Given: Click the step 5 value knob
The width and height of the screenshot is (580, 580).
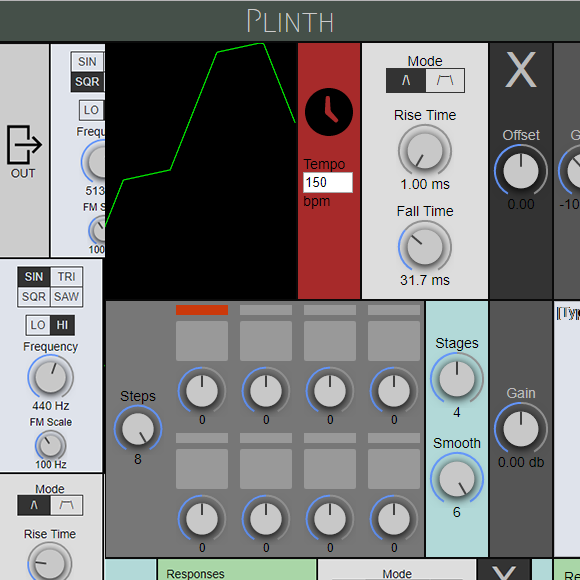Looking at the screenshot, I should (202, 519).
